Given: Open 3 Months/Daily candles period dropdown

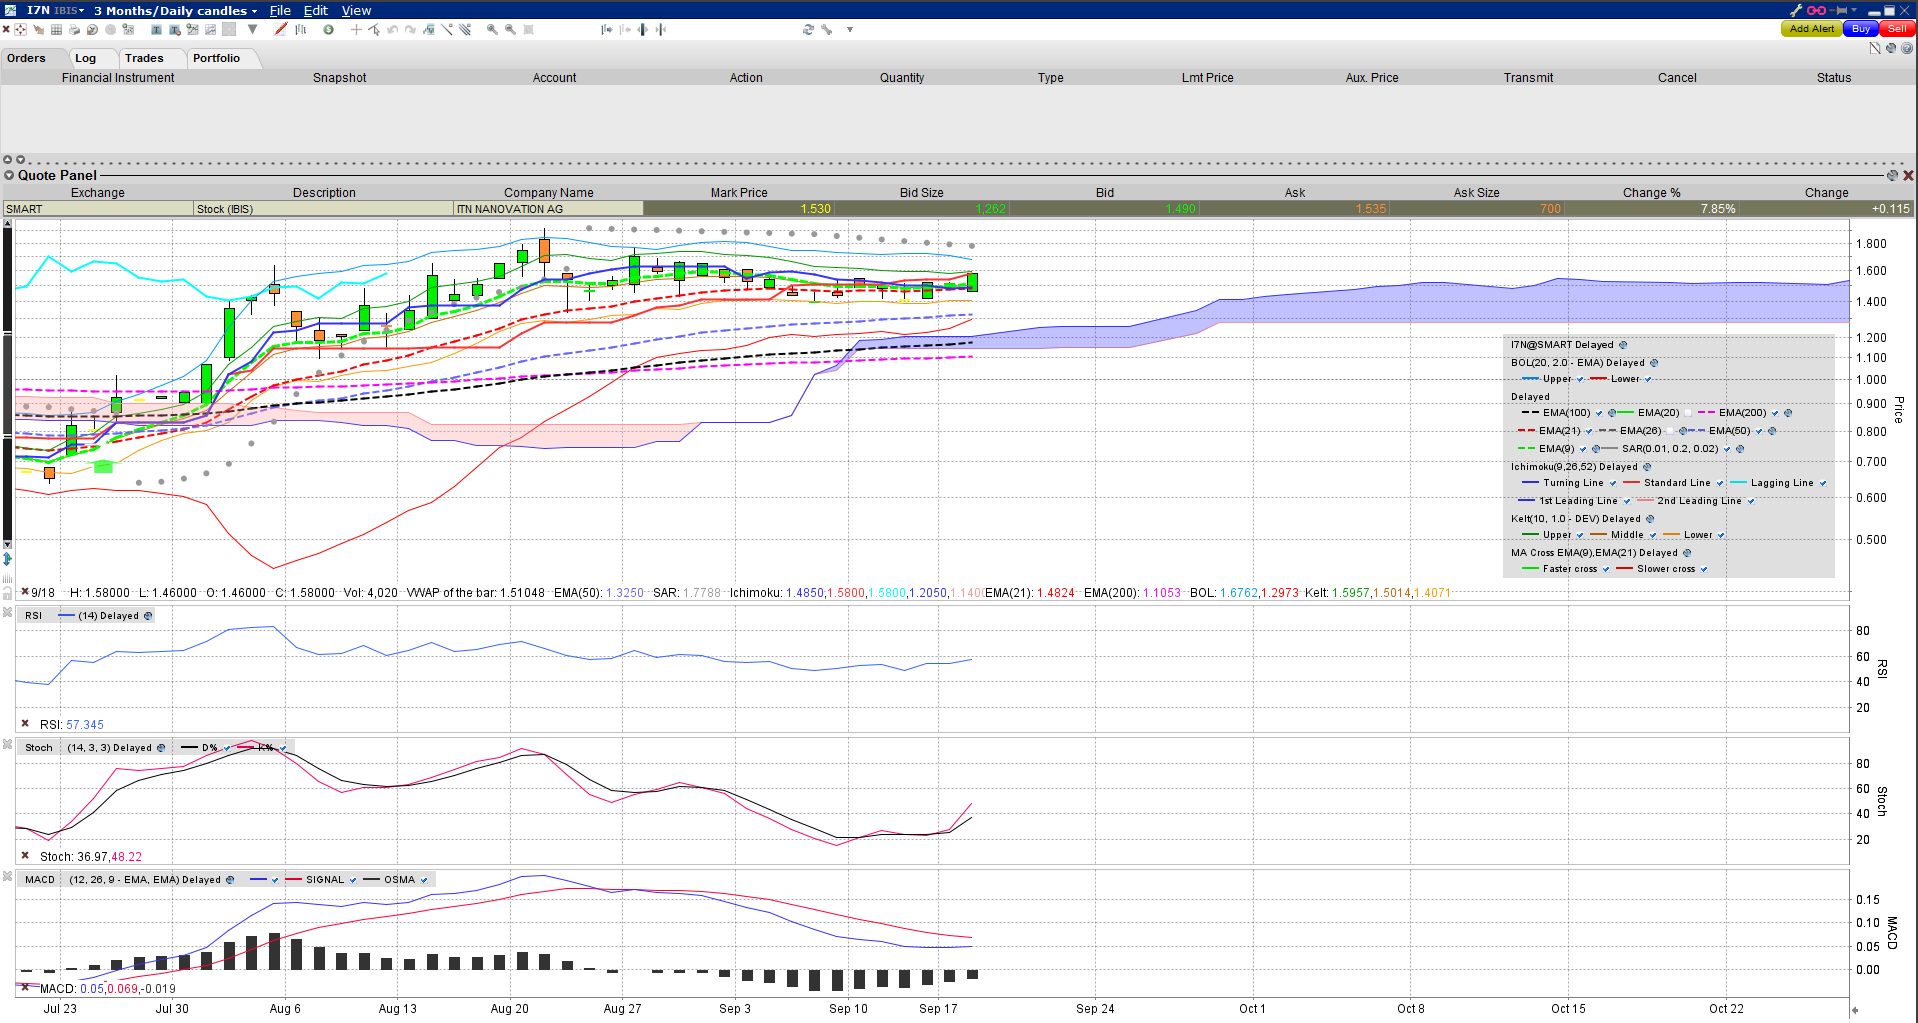Looking at the screenshot, I should tap(175, 10).
